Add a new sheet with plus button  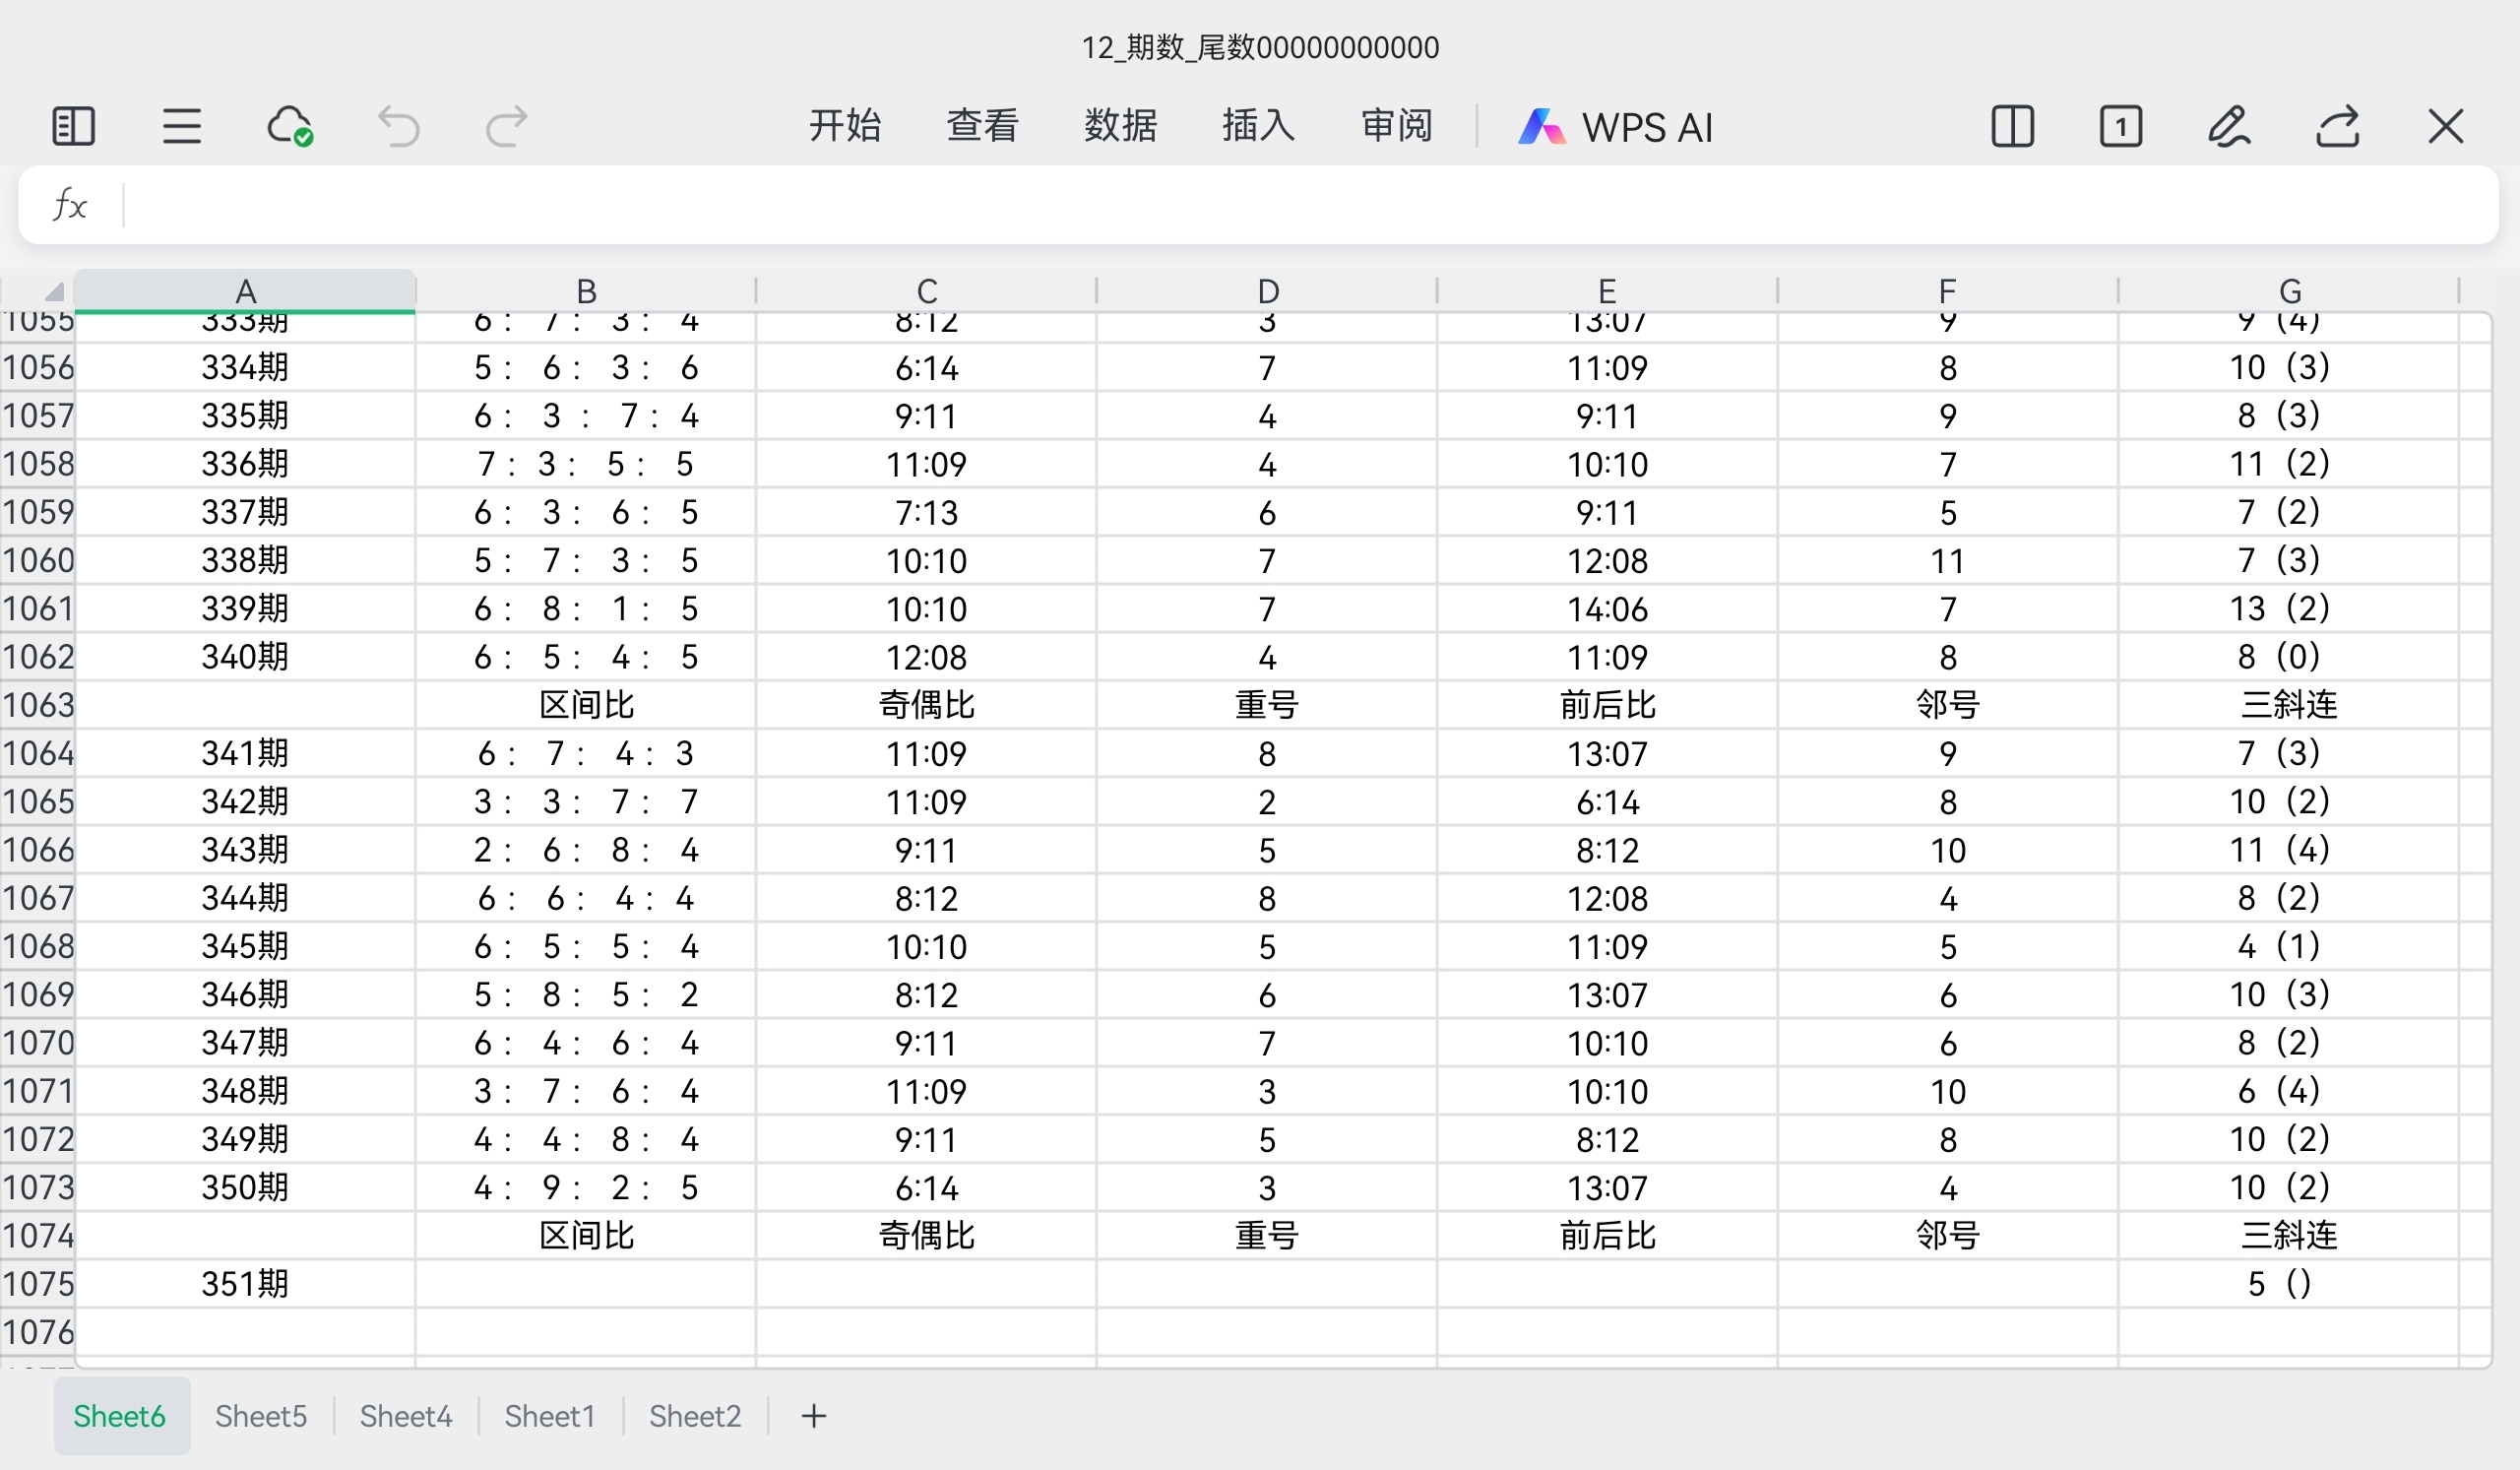(814, 1416)
